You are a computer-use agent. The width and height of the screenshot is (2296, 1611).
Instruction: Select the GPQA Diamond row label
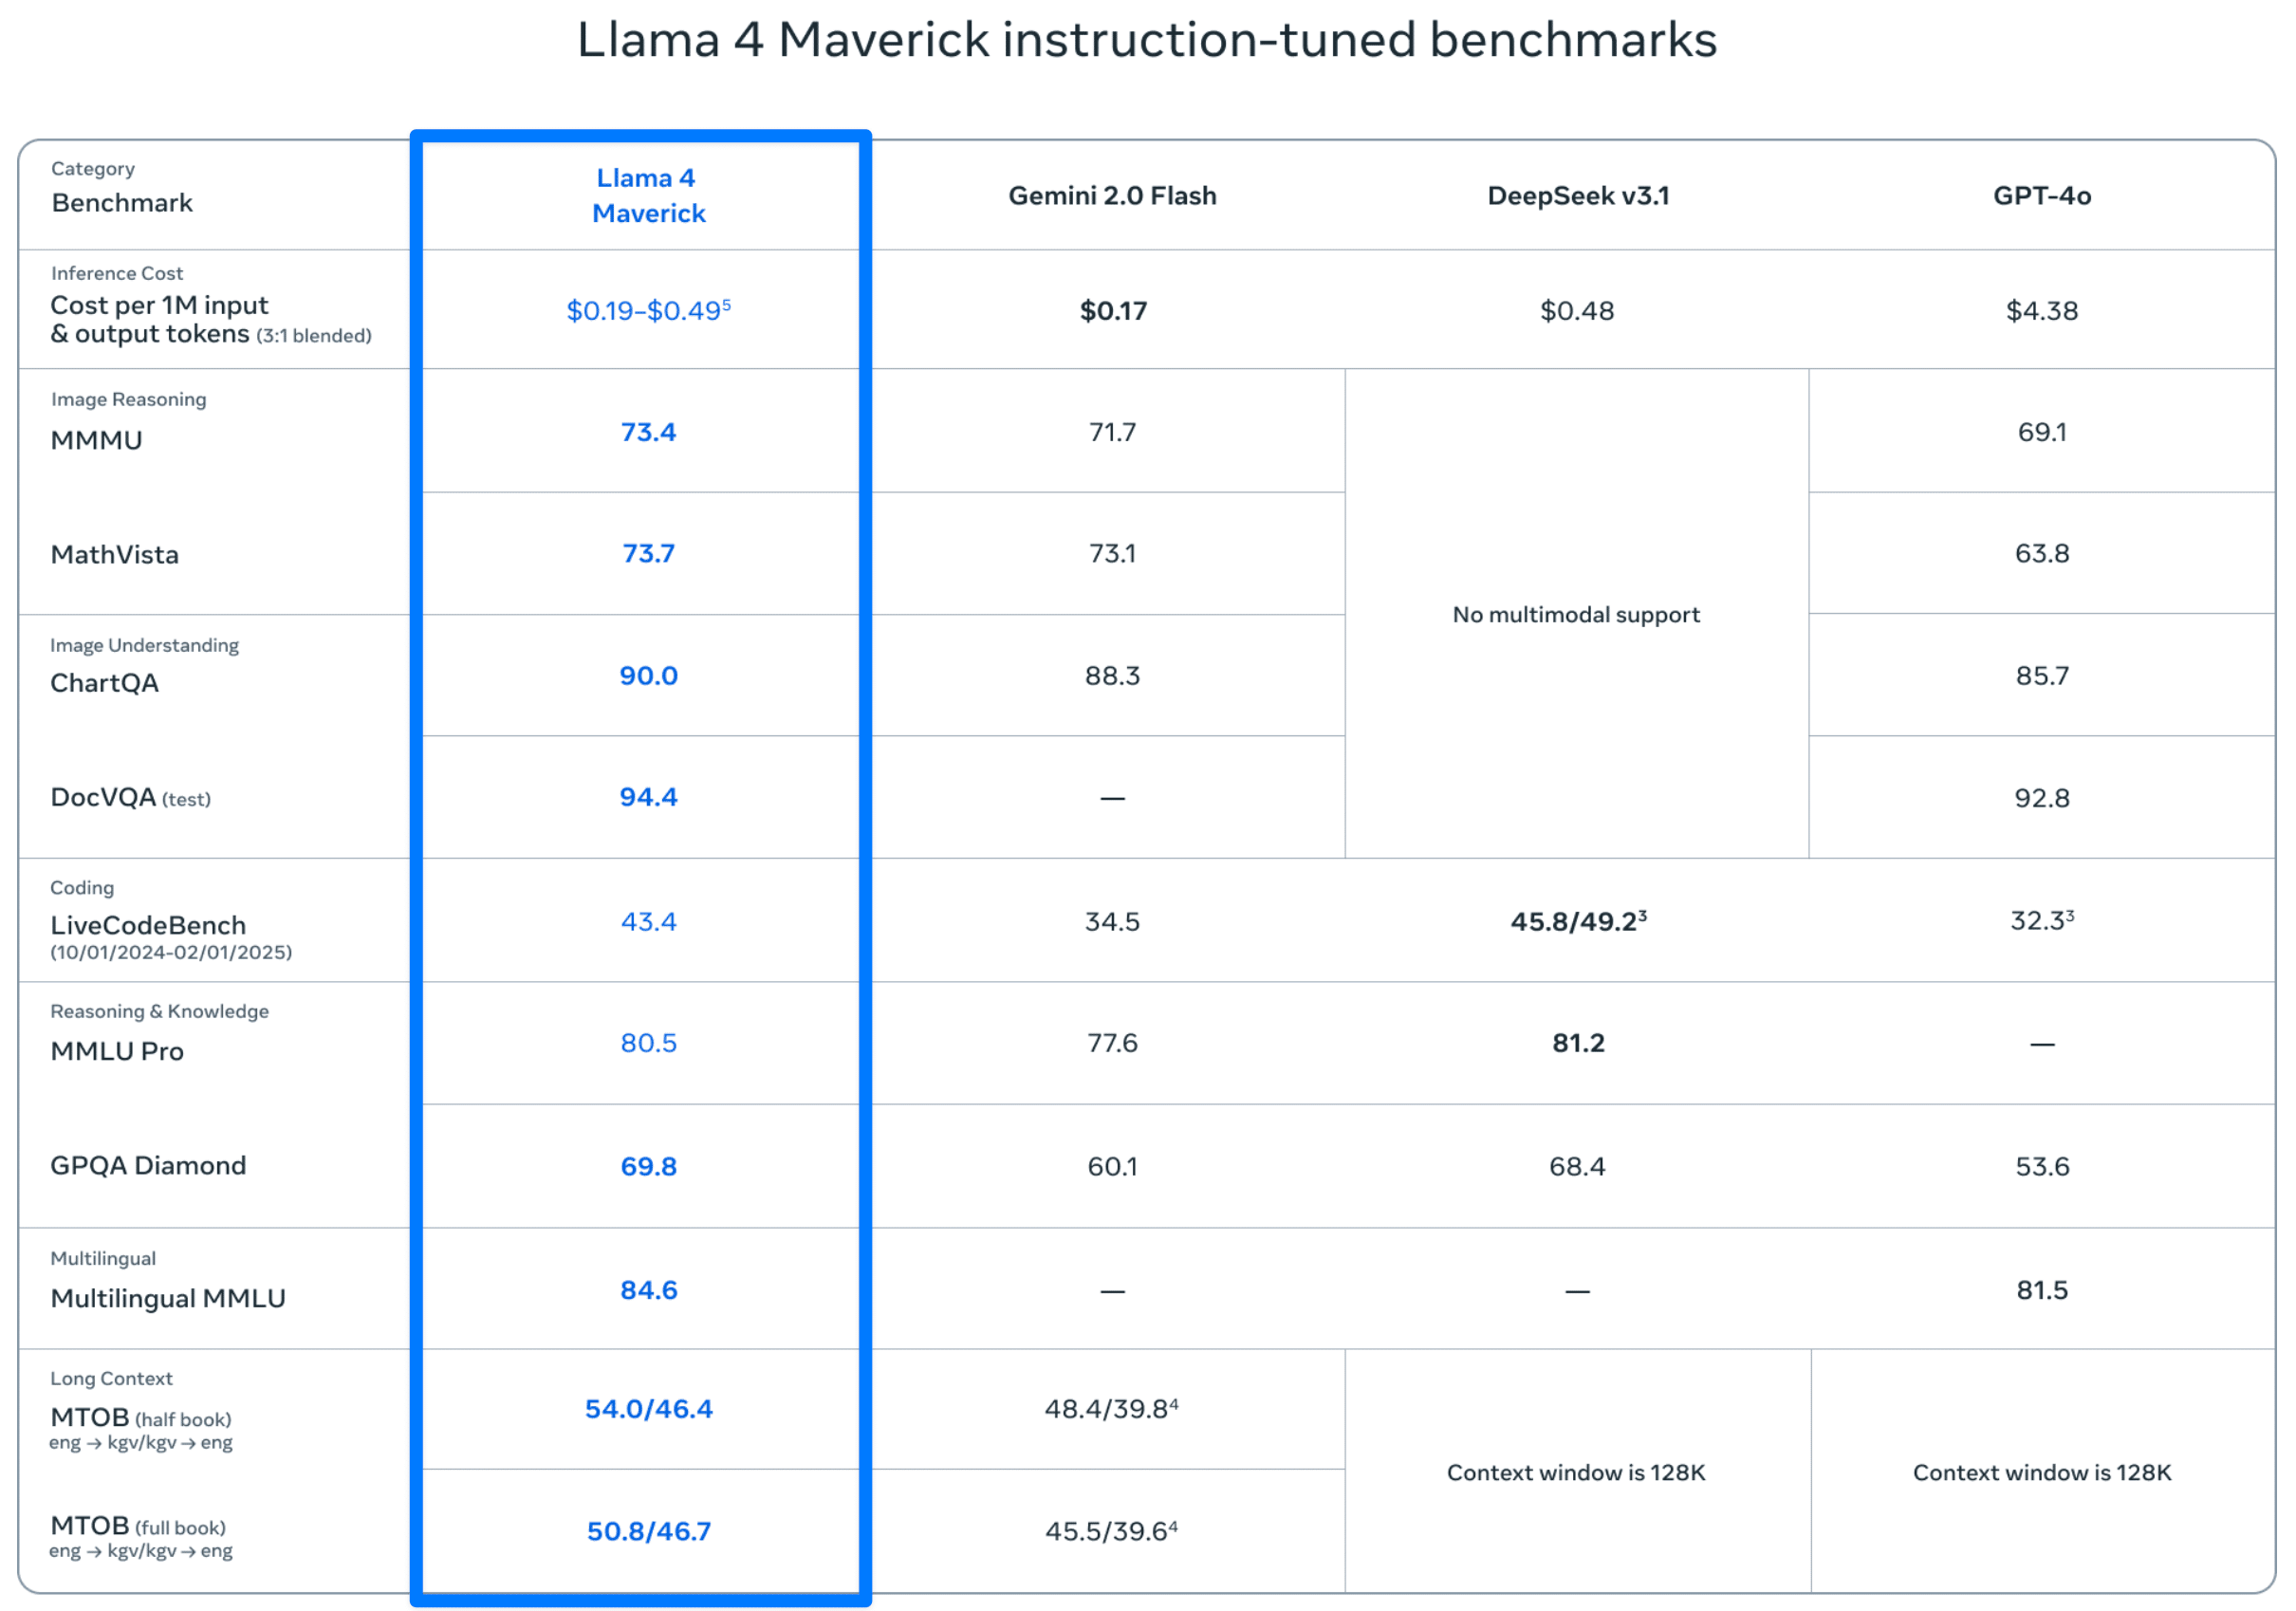[148, 1166]
